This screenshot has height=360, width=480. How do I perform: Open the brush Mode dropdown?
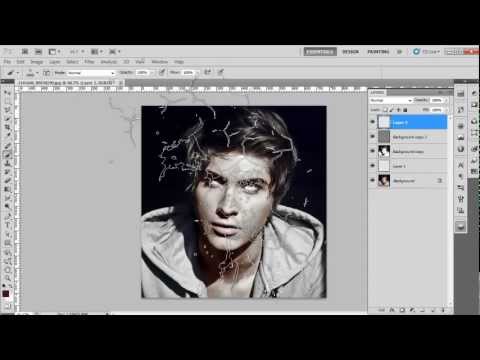tap(91, 73)
